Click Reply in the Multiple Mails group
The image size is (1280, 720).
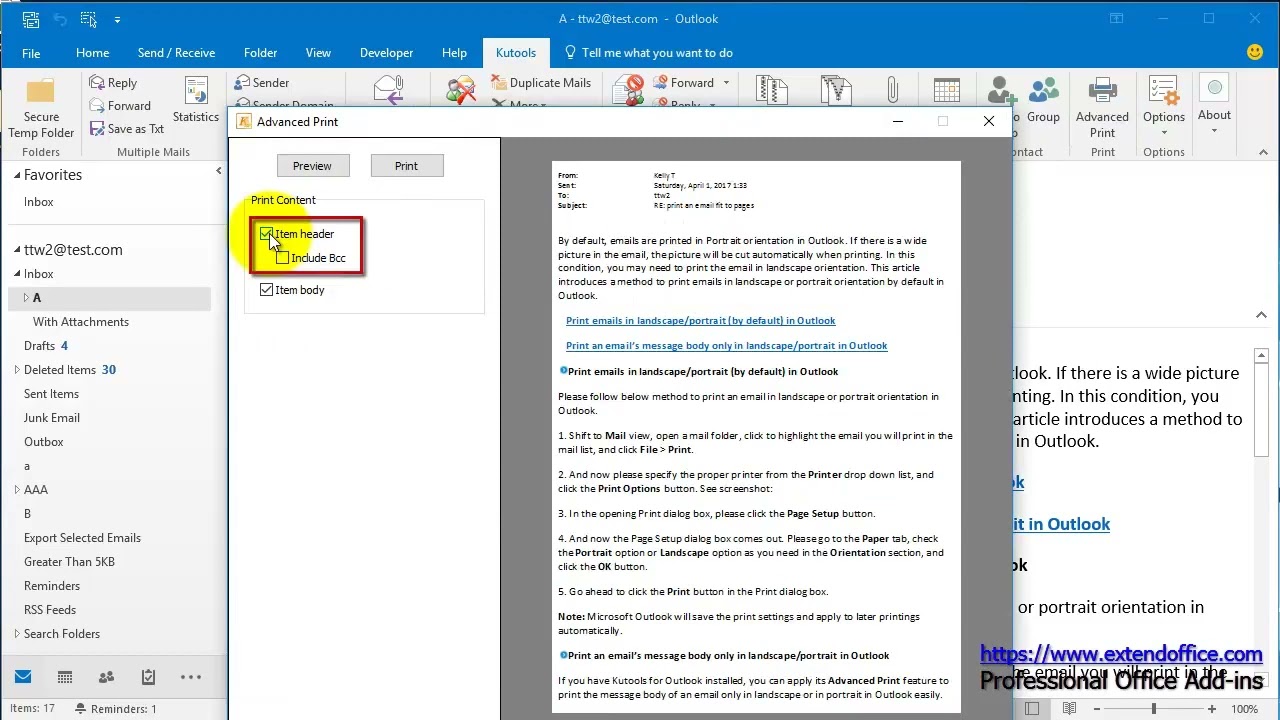(x=113, y=83)
